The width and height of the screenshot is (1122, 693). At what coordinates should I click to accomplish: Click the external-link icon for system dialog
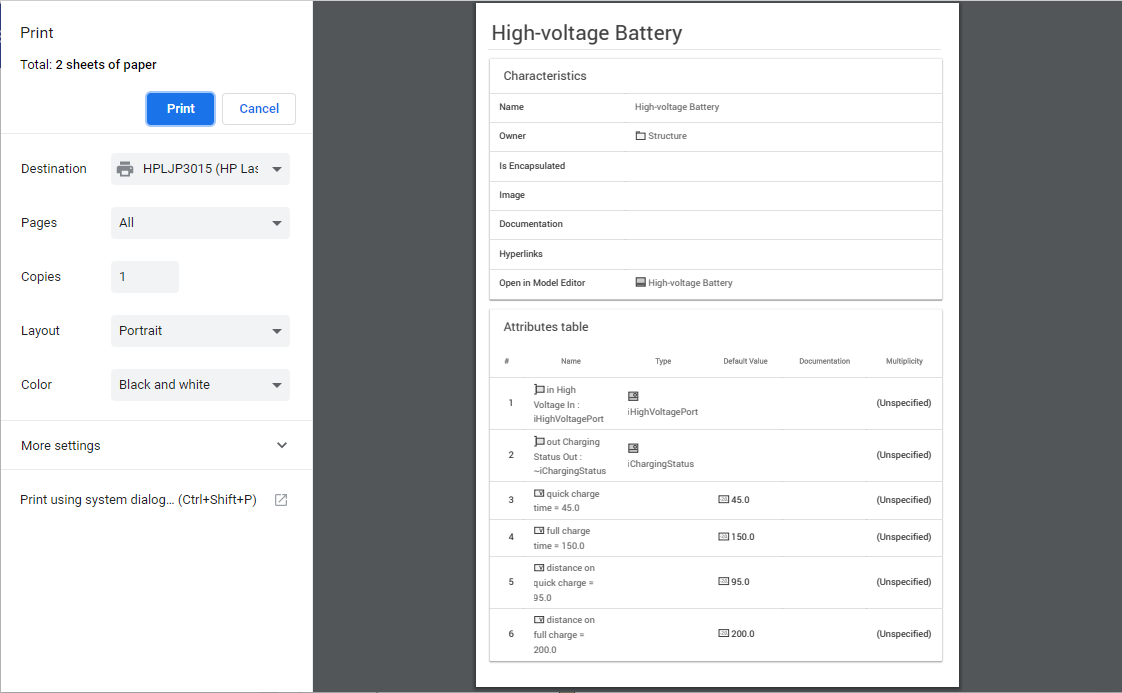pyautogui.click(x=281, y=500)
